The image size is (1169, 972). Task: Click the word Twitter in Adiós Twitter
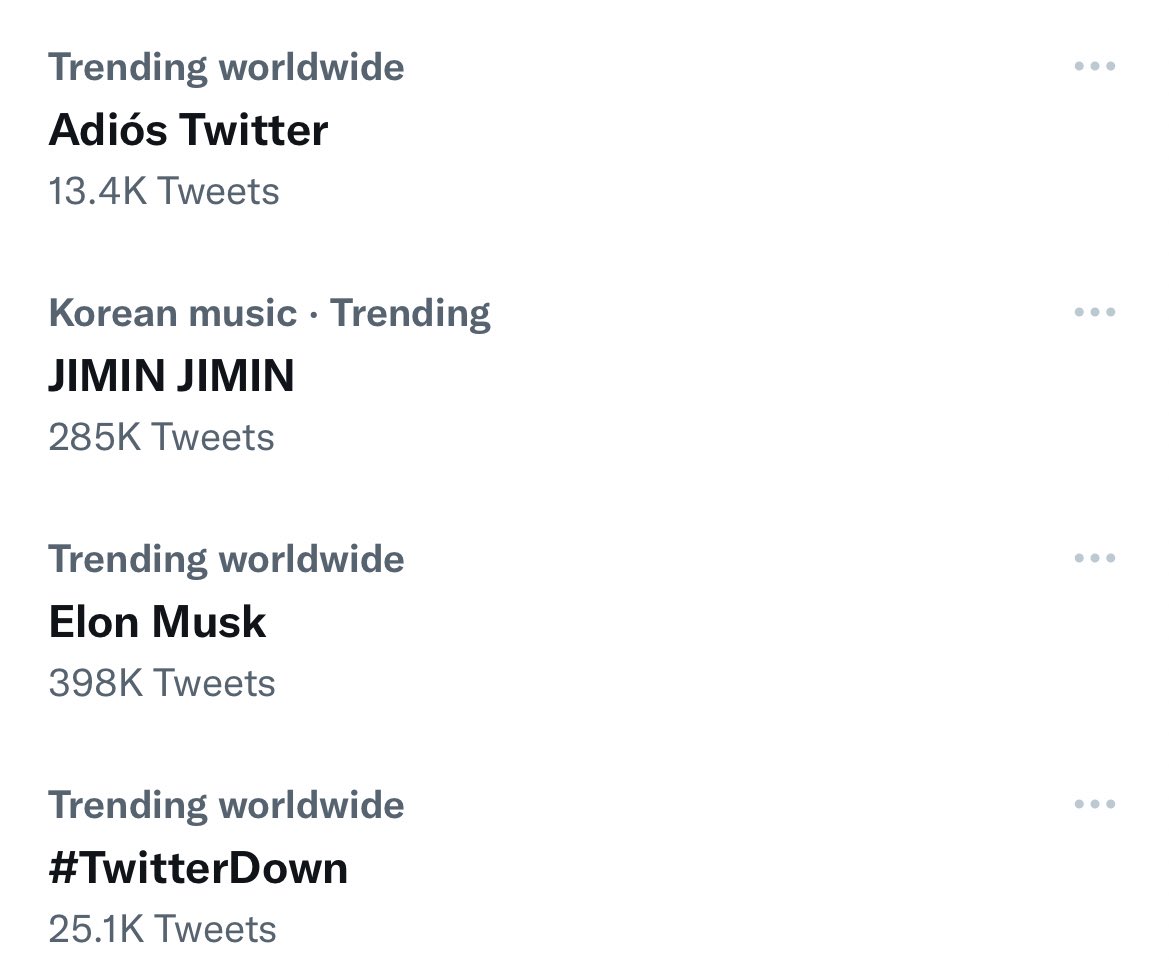point(254,130)
